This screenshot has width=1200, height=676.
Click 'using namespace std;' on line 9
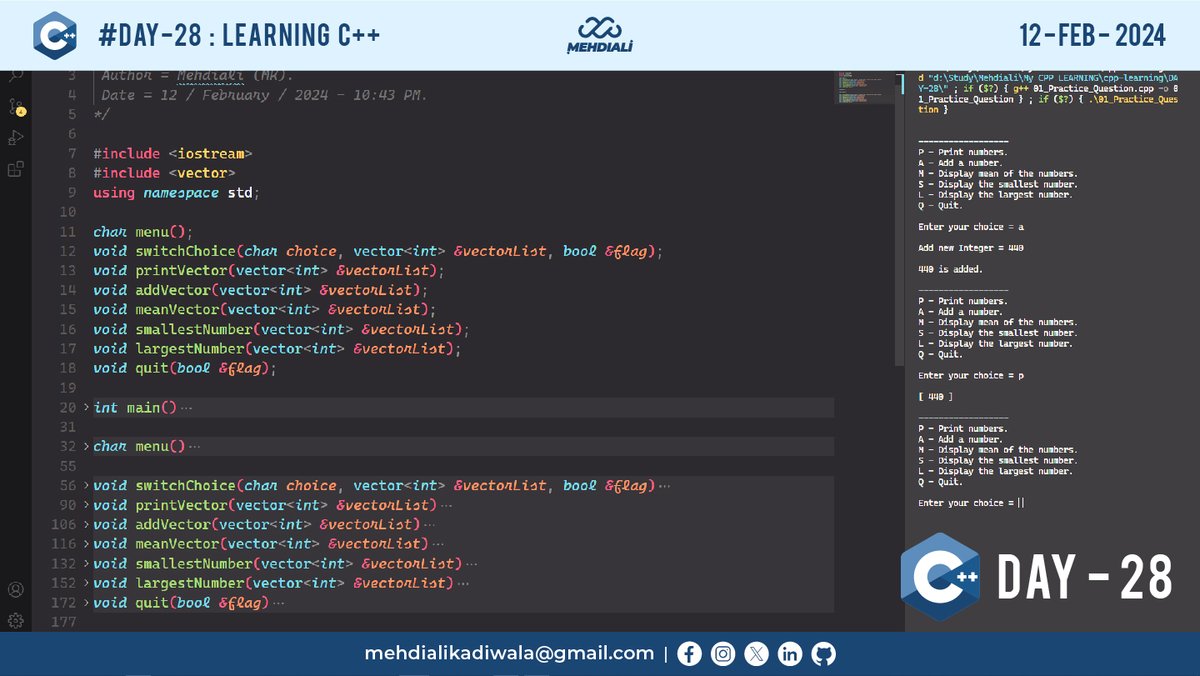(x=176, y=193)
